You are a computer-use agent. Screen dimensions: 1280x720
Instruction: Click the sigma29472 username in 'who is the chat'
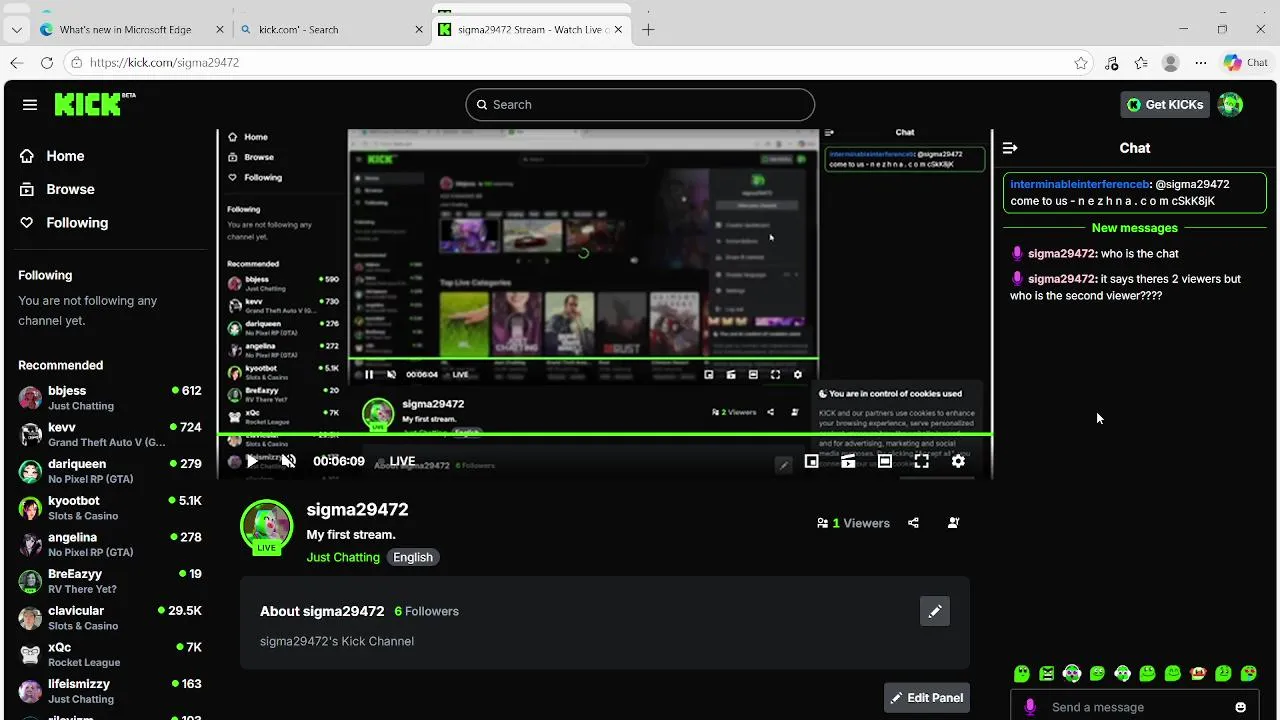tap(1062, 254)
